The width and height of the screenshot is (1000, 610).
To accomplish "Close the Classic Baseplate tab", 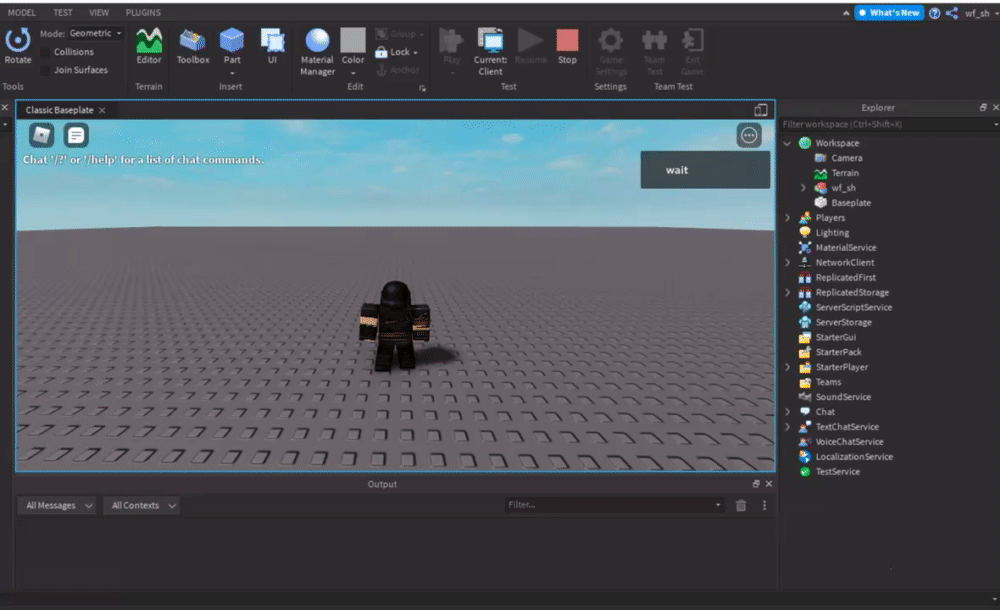I will coord(102,110).
